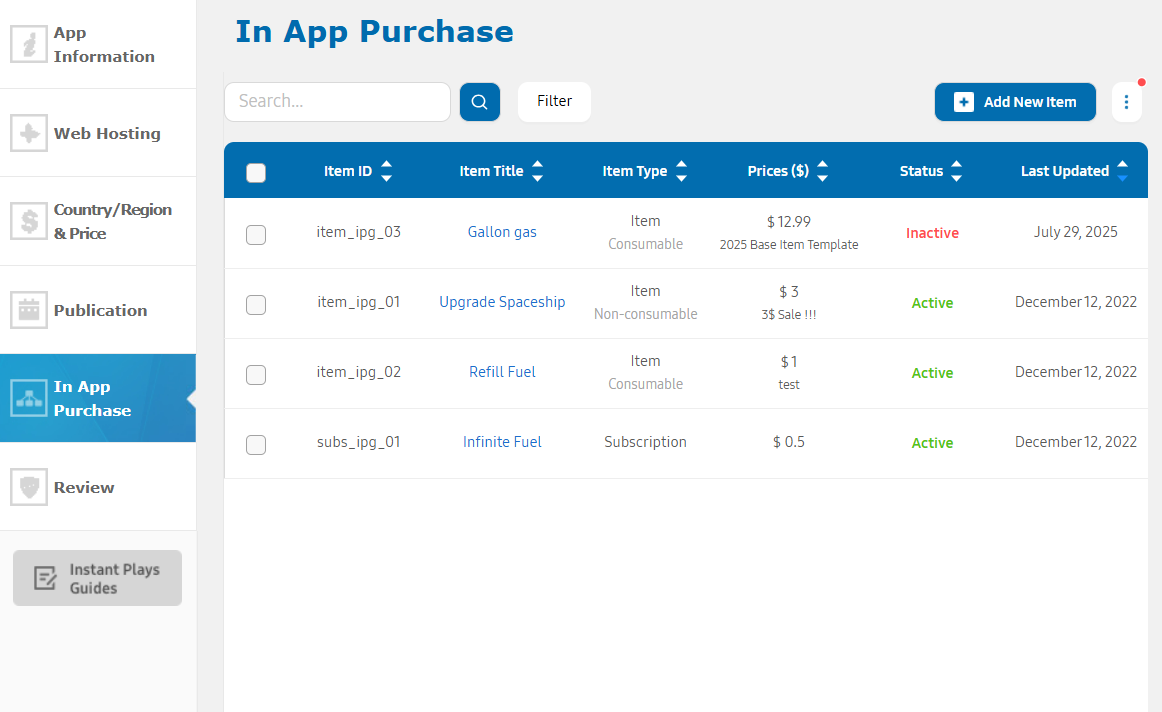Viewport: 1162px width, 712px height.
Task: Click the App Information sidebar icon
Action: click(29, 44)
